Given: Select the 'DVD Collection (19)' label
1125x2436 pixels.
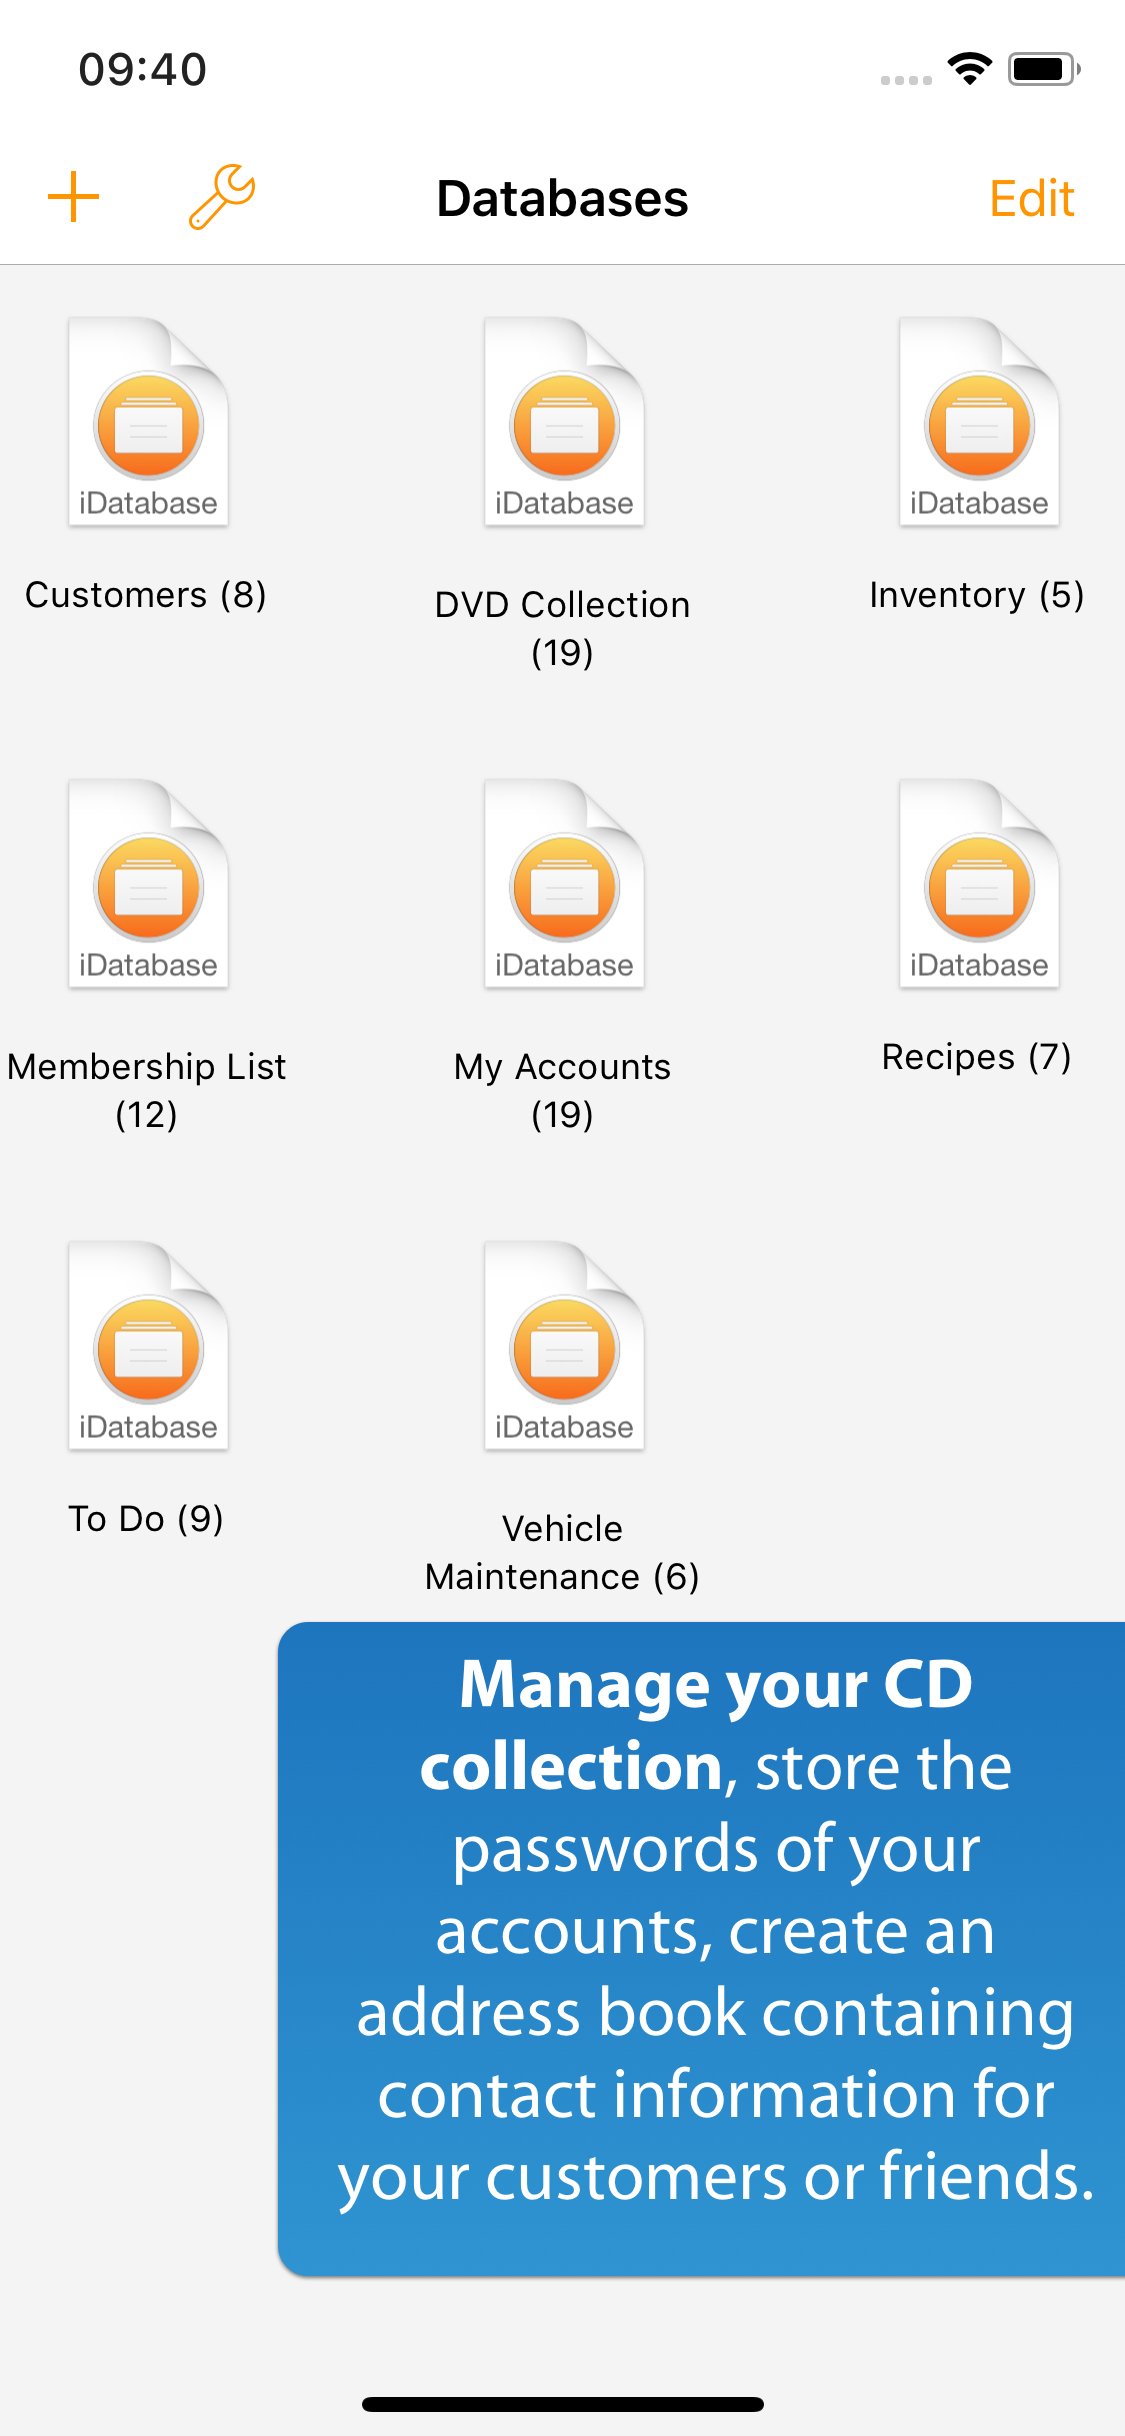Looking at the screenshot, I should tap(563, 629).
